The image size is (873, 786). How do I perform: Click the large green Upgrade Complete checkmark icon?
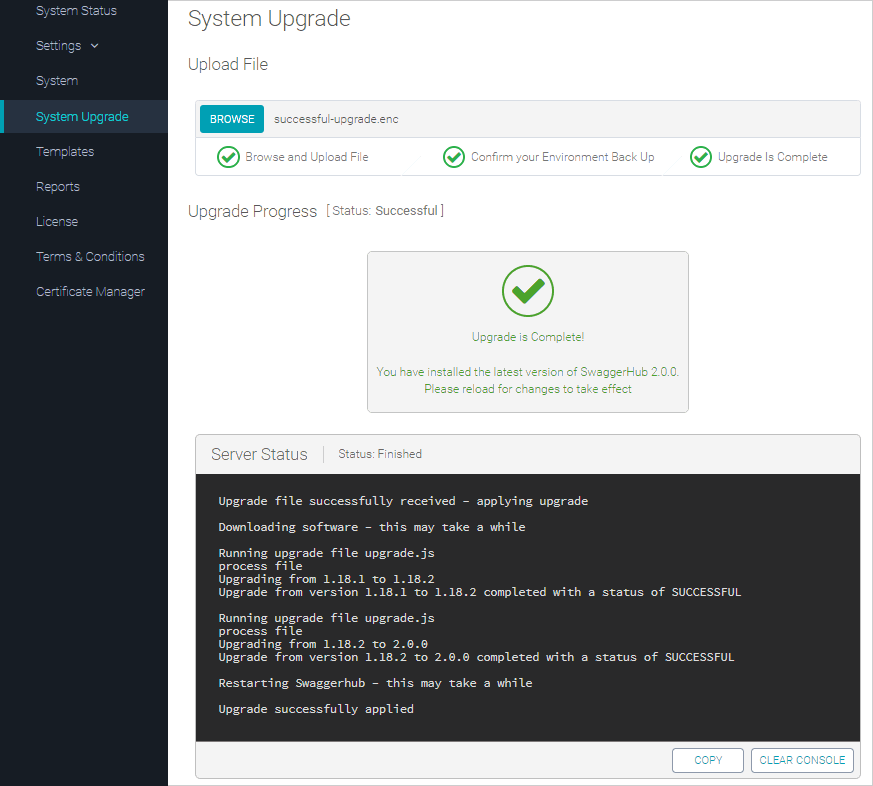pyautogui.click(x=527, y=291)
